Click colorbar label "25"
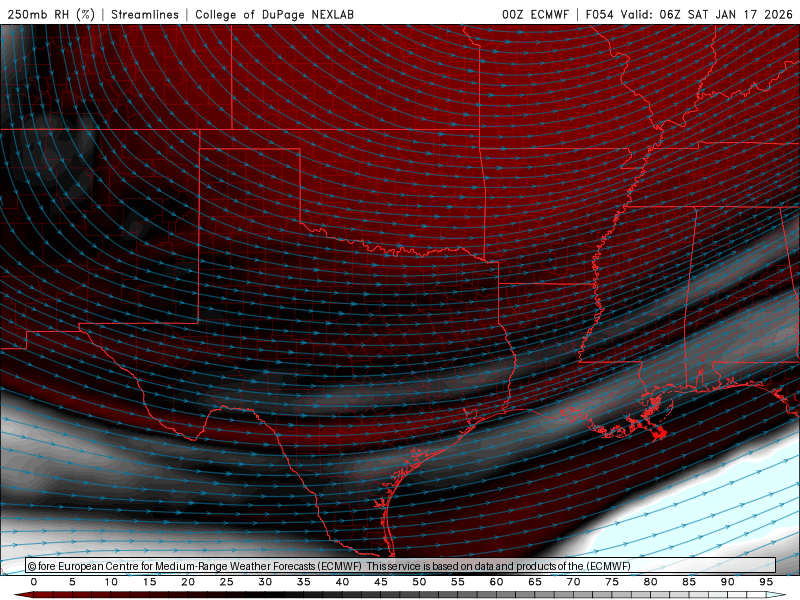 (227, 582)
